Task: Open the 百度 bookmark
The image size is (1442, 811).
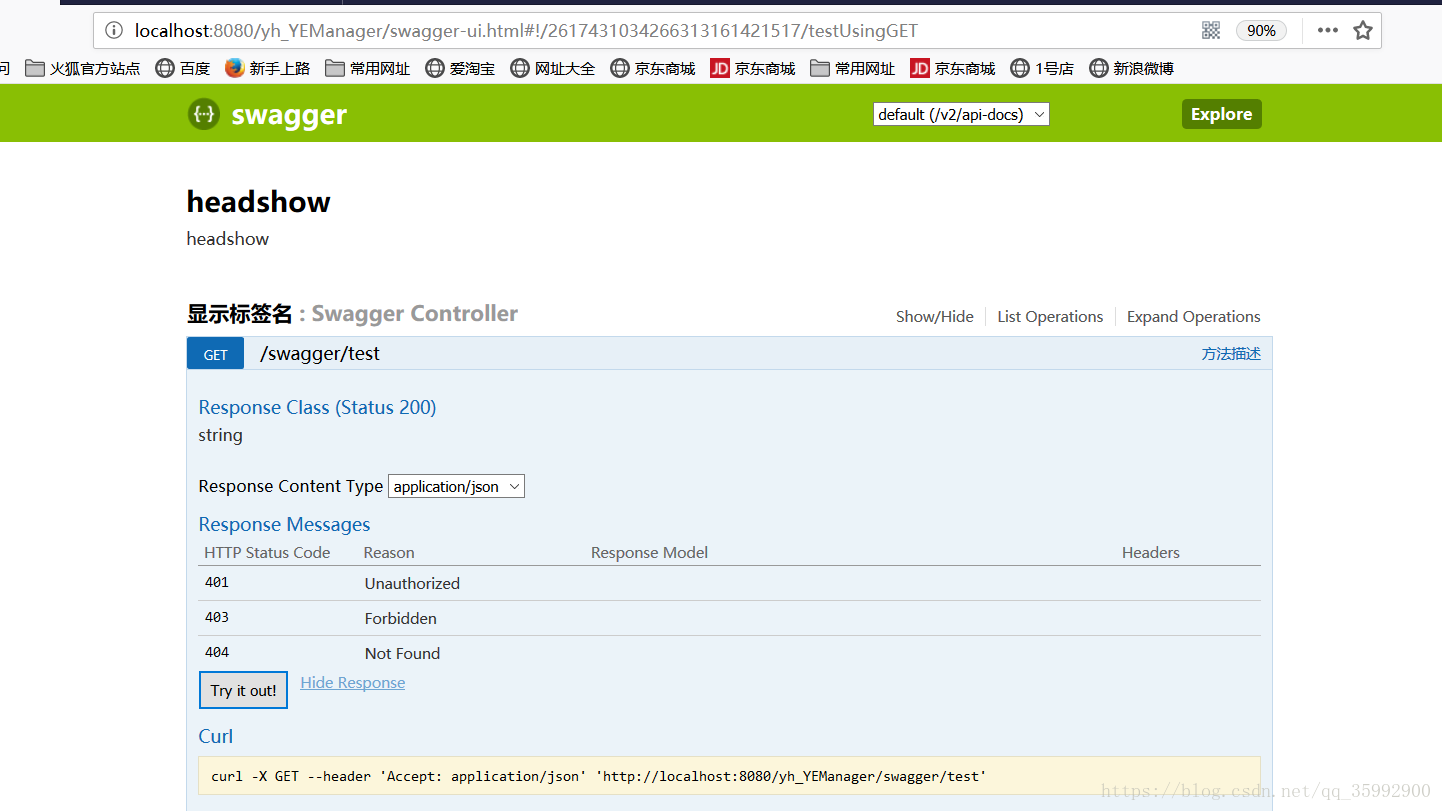Action: click(x=183, y=68)
